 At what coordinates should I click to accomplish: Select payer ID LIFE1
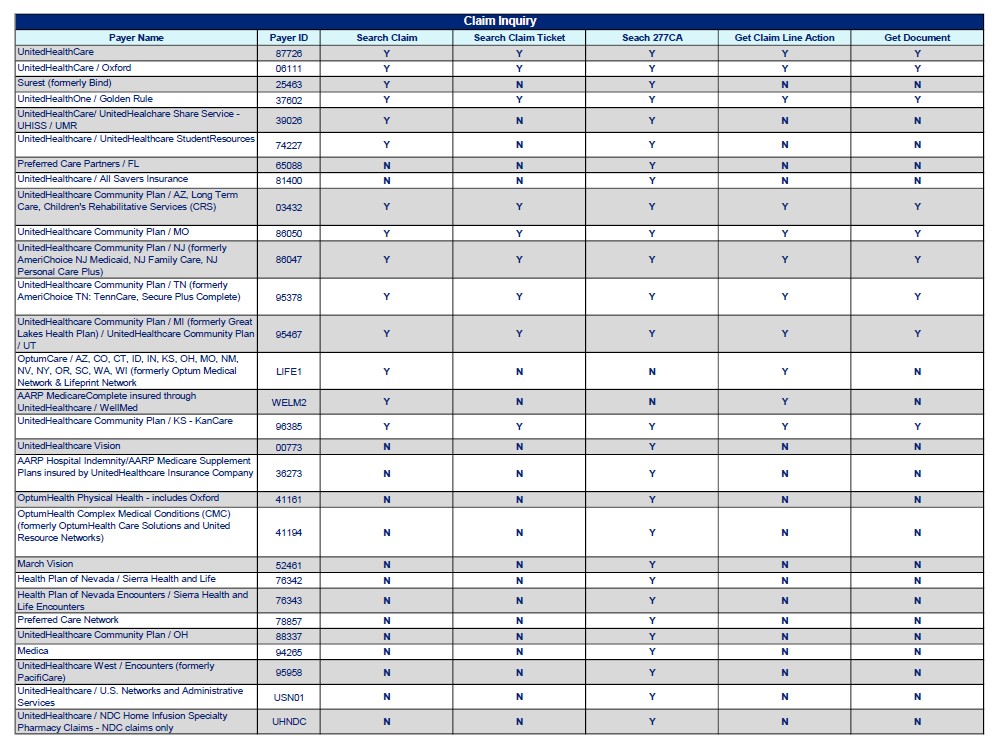tap(289, 372)
